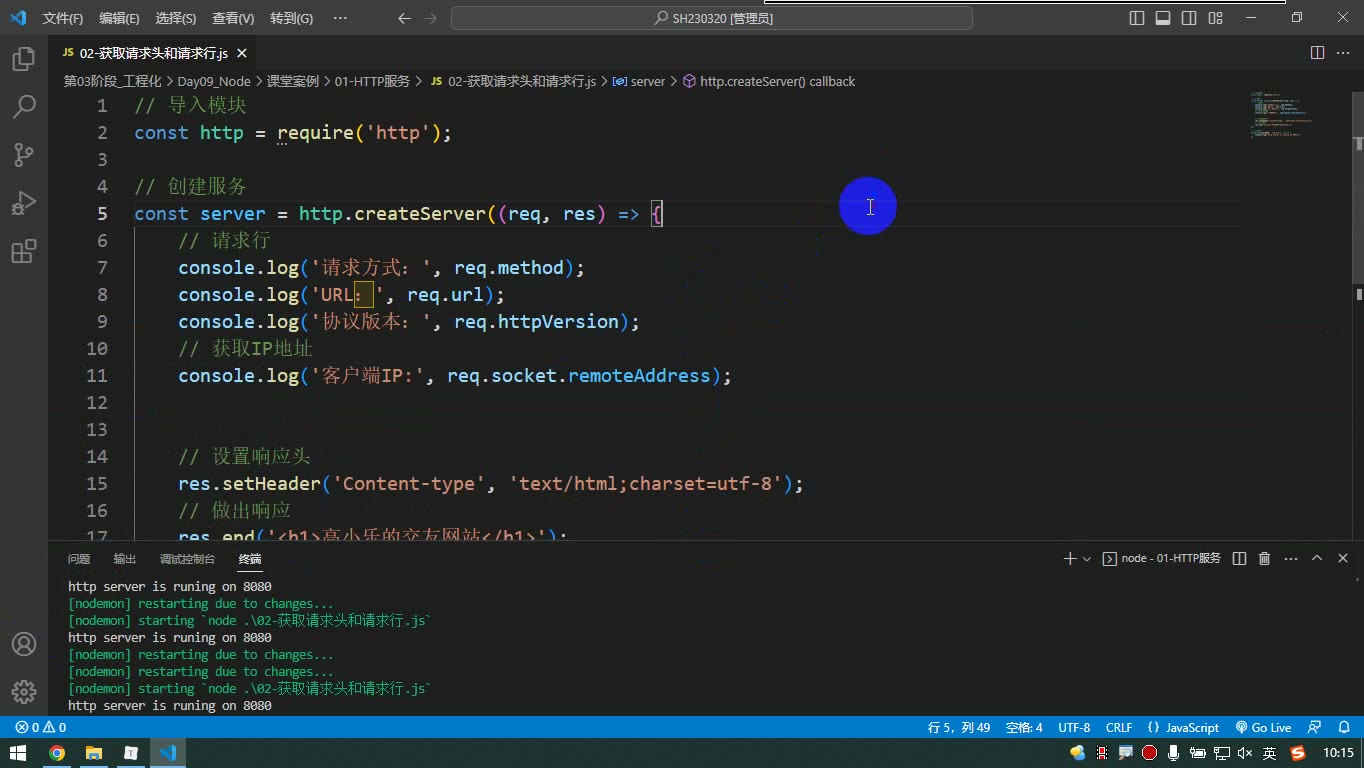The image size is (1364, 768).
Task: Open the Source Control view
Action: 23,155
